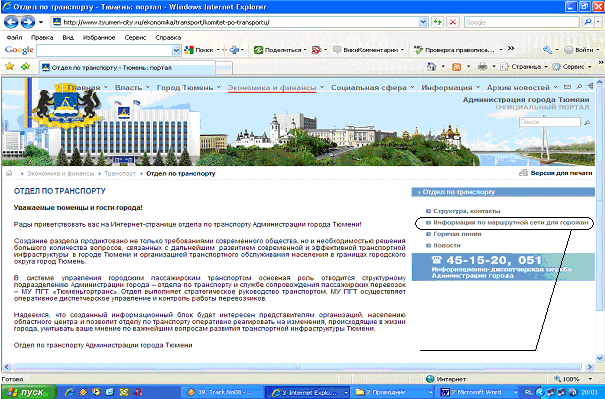Viewport: 605px width, 399px height.
Task: Click home icon in page breadcrumb
Action: tap(9, 173)
